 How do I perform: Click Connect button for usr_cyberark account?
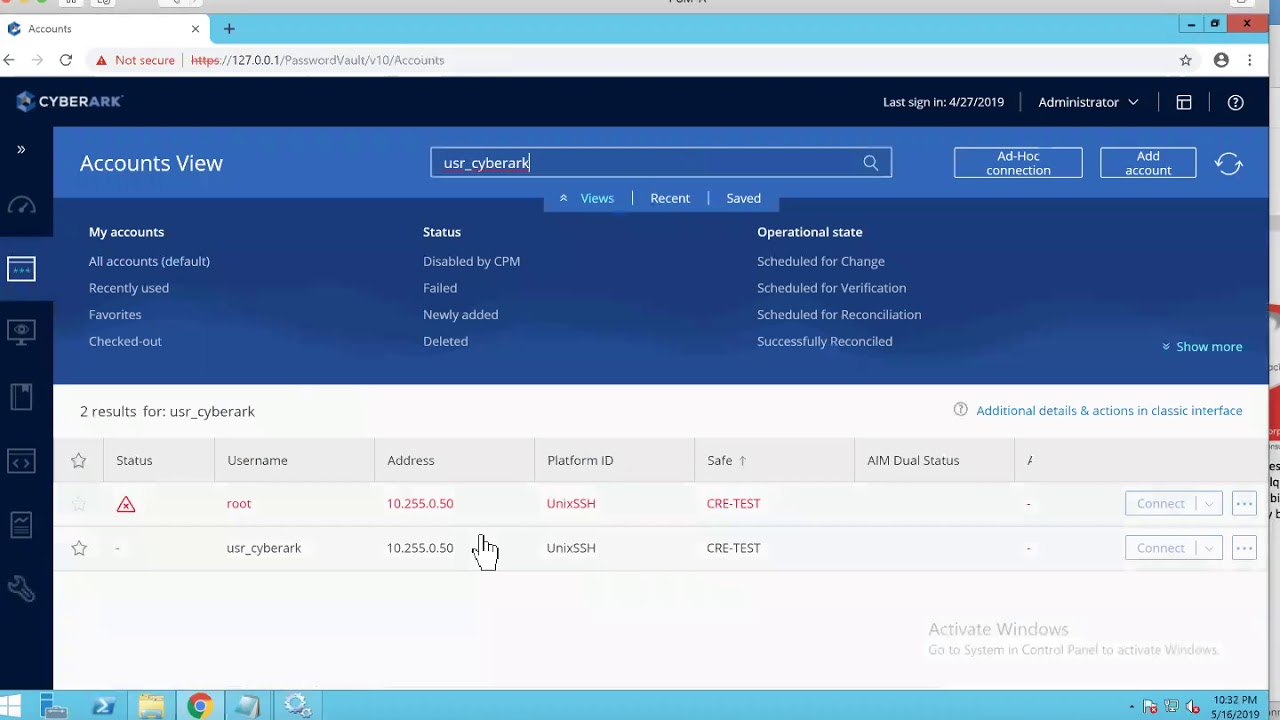[1161, 548]
